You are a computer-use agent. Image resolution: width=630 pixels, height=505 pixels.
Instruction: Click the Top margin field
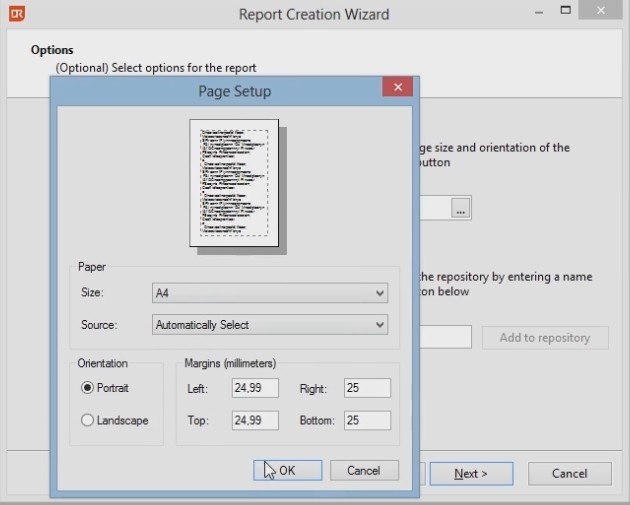click(x=256, y=421)
